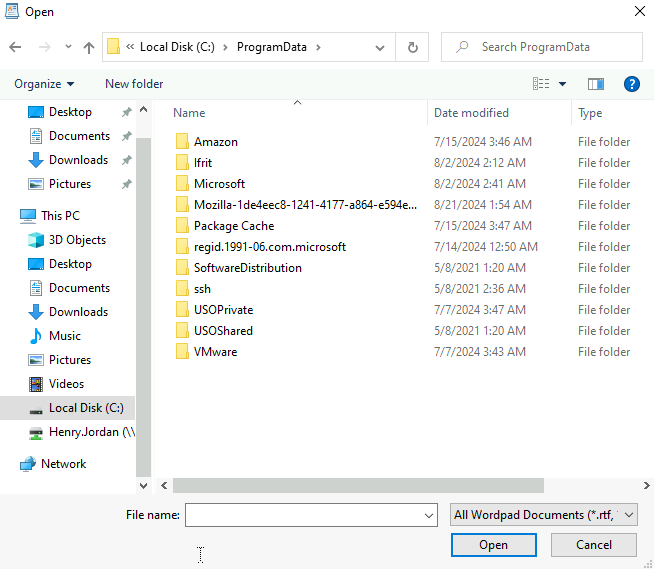The width and height of the screenshot is (654, 569).
Task: Open the Network location in sidebar
Action: click(63, 464)
